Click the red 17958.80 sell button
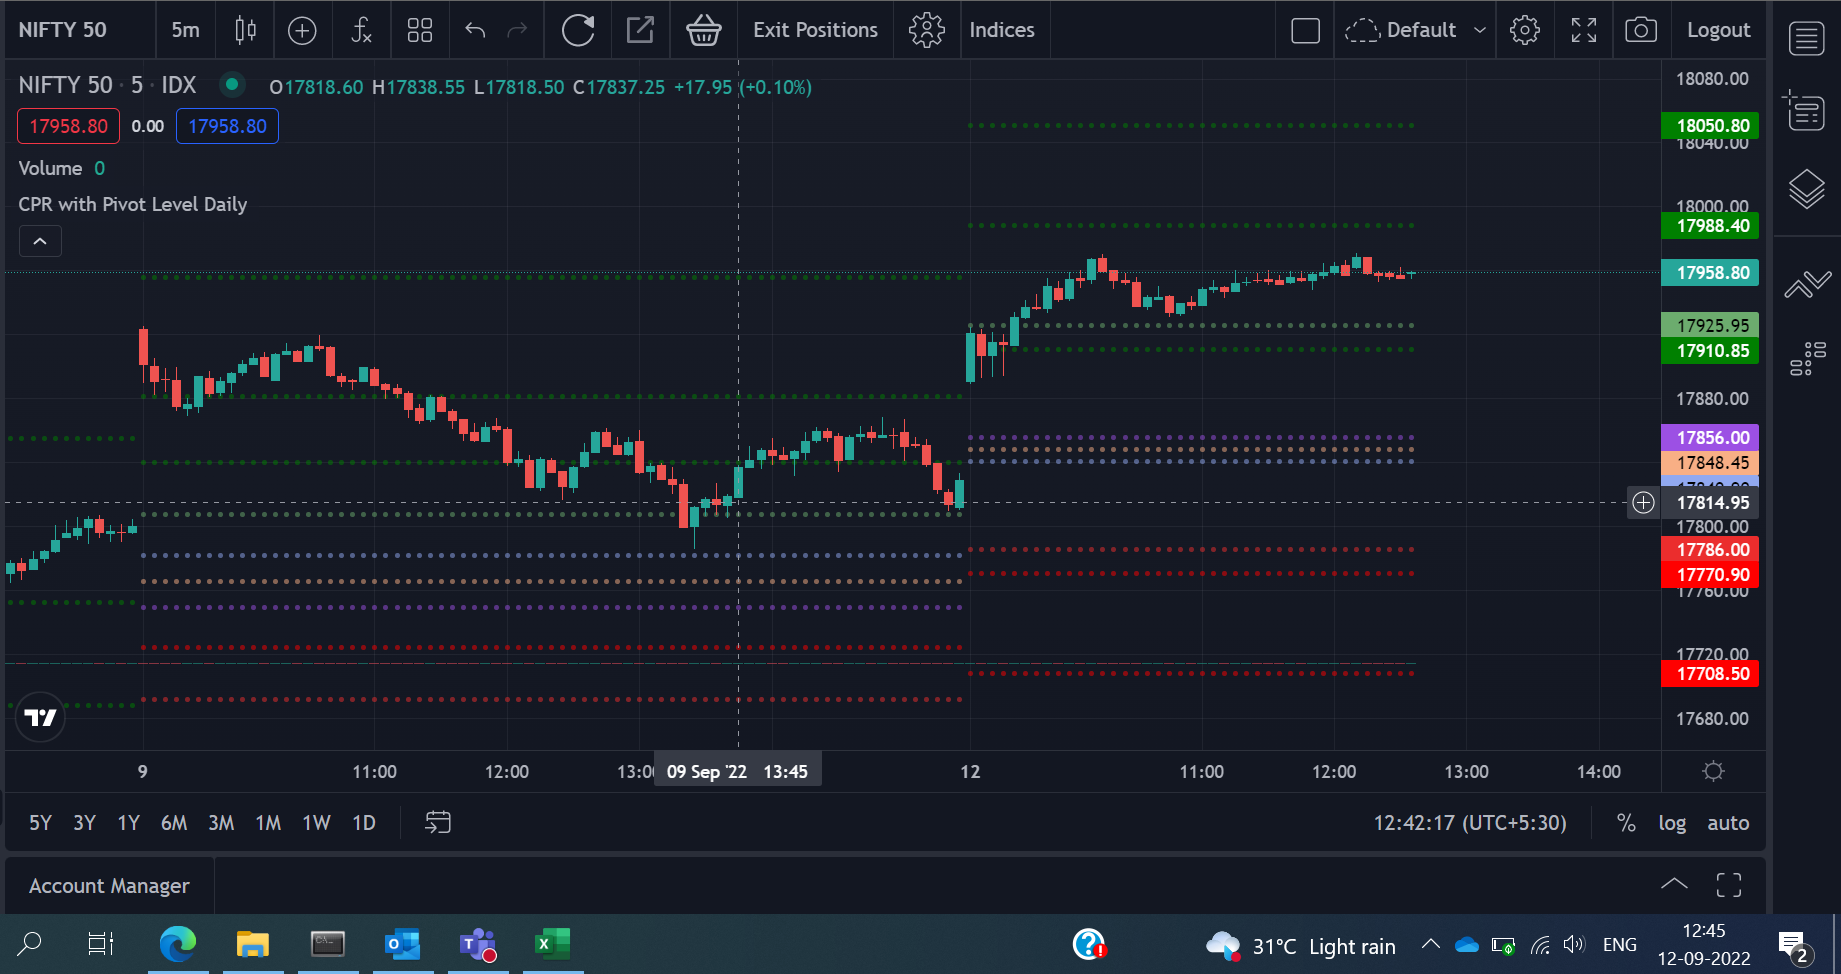1841x974 pixels. point(68,126)
